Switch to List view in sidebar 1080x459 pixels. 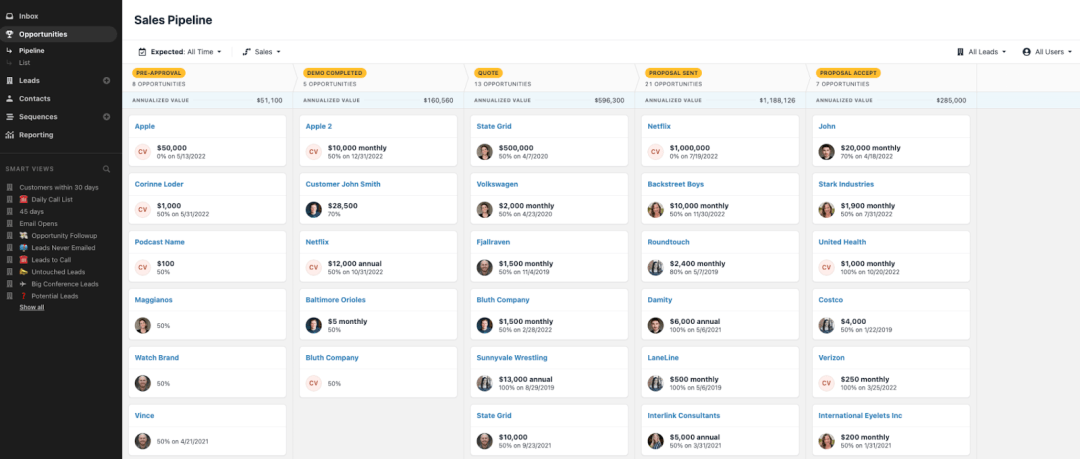coord(24,62)
